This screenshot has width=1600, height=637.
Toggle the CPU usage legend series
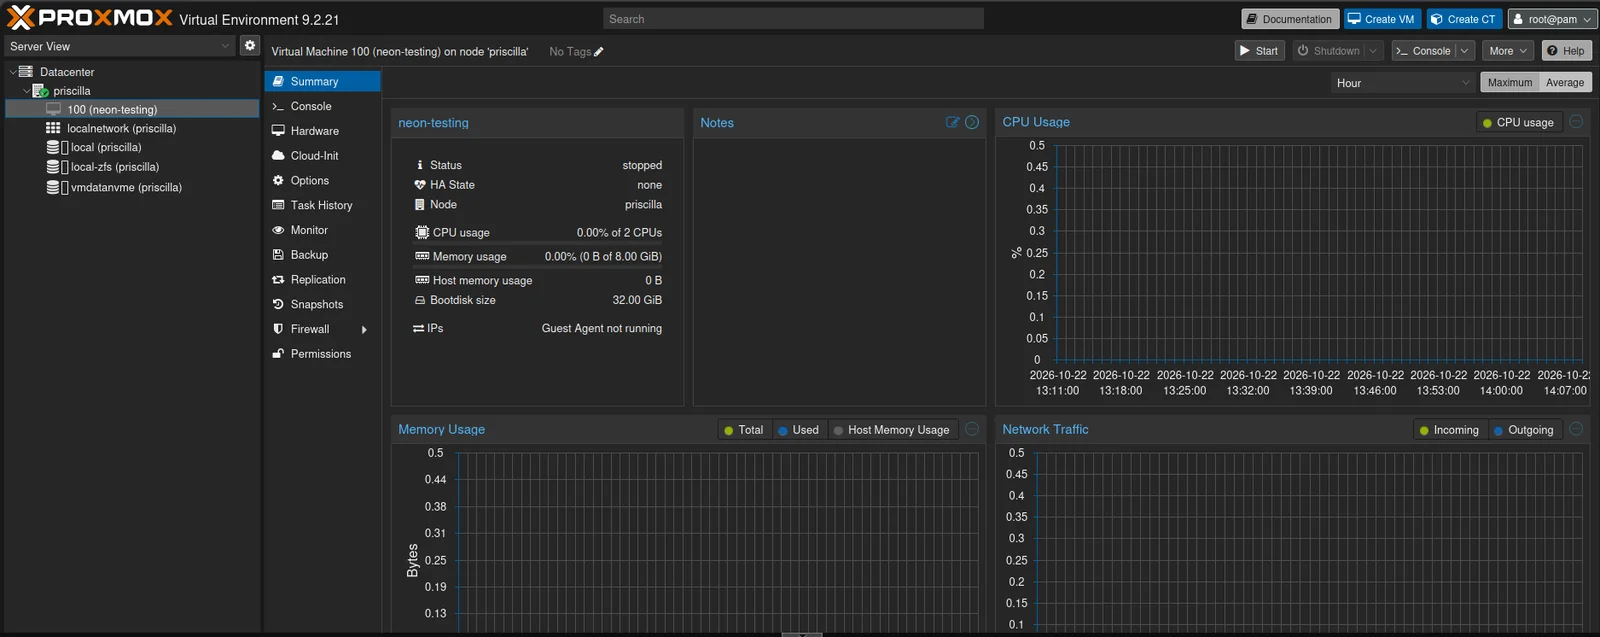pos(1518,123)
